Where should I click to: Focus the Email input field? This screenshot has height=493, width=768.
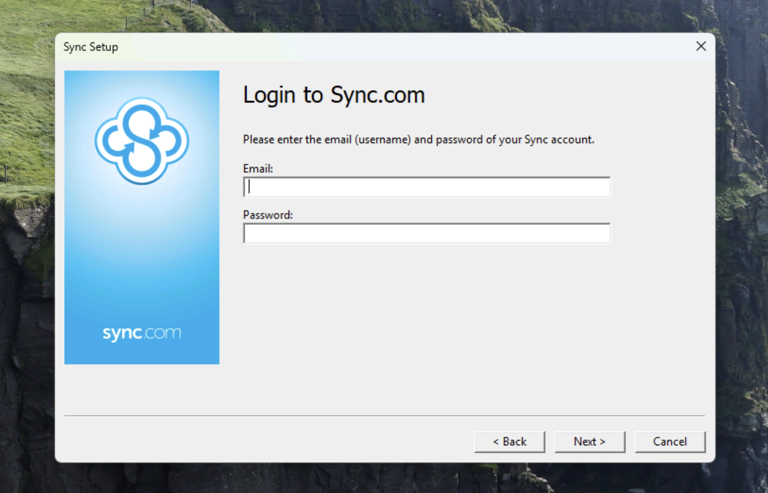point(426,187)
